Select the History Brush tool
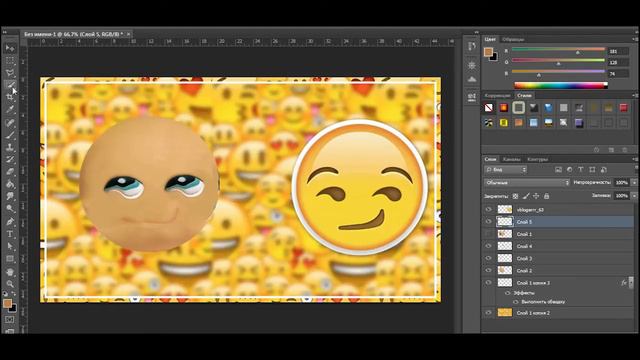 10,160
